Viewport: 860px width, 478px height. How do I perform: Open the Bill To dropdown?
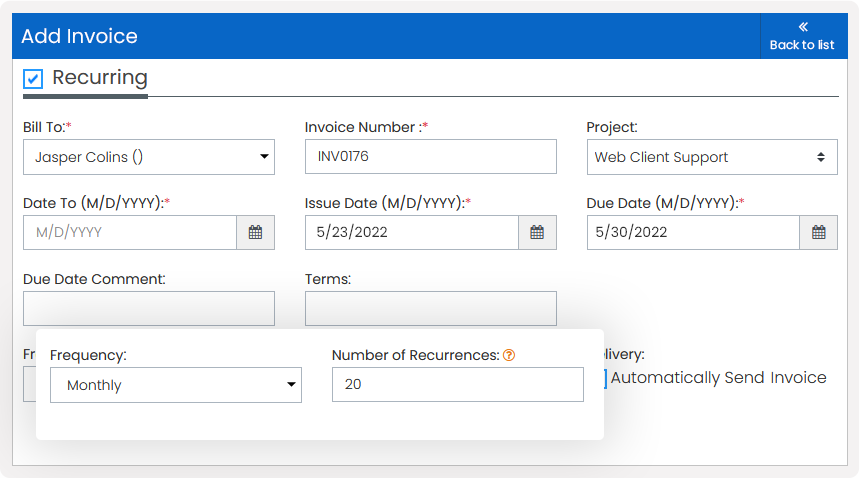(149, 157)
